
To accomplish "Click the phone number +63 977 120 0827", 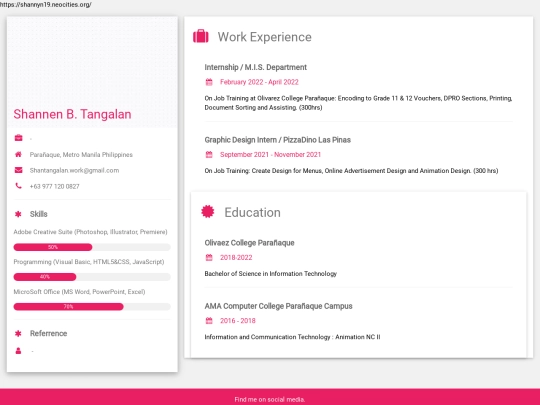I will tap(54, 186).
